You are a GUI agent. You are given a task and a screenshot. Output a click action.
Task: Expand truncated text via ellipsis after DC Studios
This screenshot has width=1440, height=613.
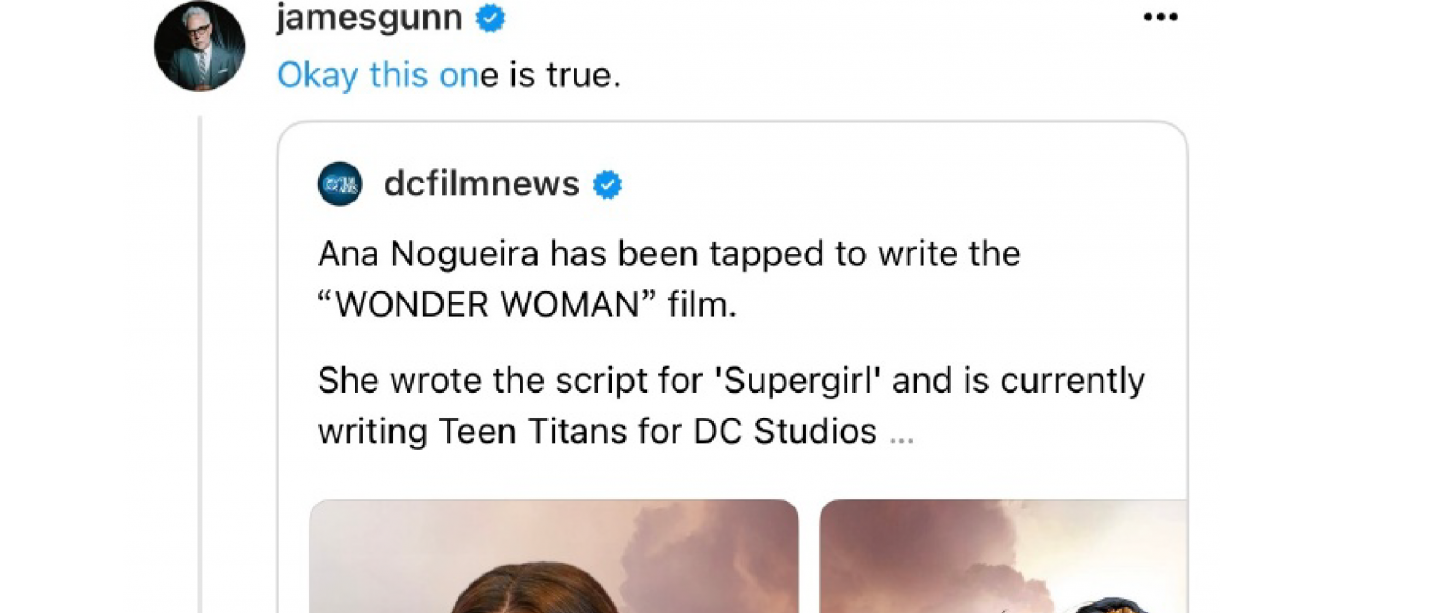click(x=900, y=432)
